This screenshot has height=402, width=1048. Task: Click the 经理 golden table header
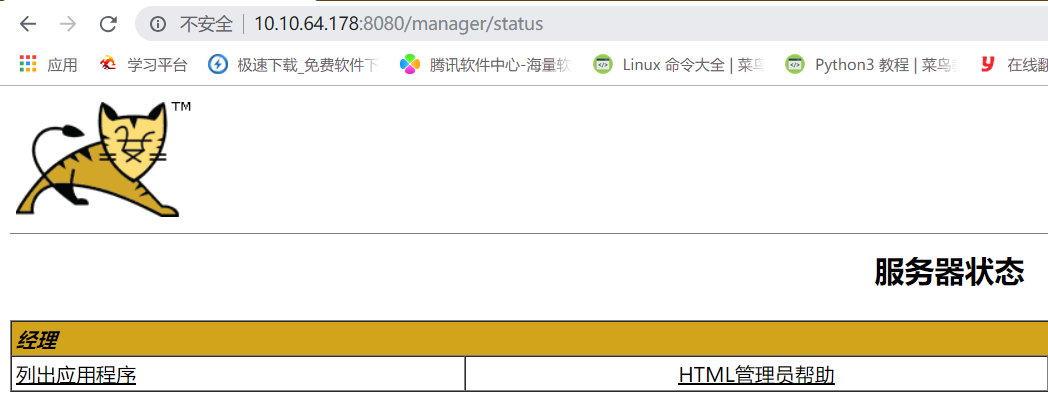(529, 339)
